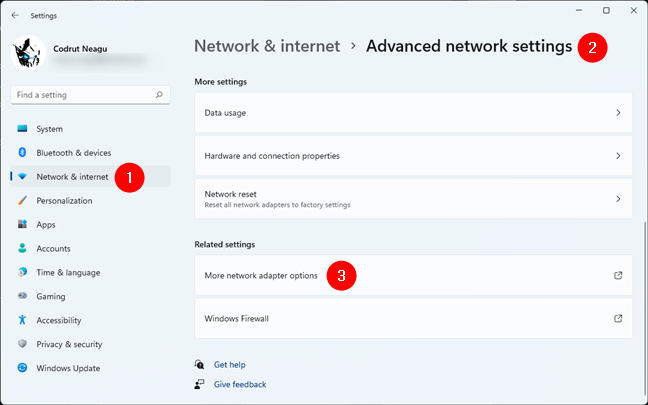This screenshot has width=648, height=405.
Task: Click the Give feedback icon
Action: coord(199,384)
